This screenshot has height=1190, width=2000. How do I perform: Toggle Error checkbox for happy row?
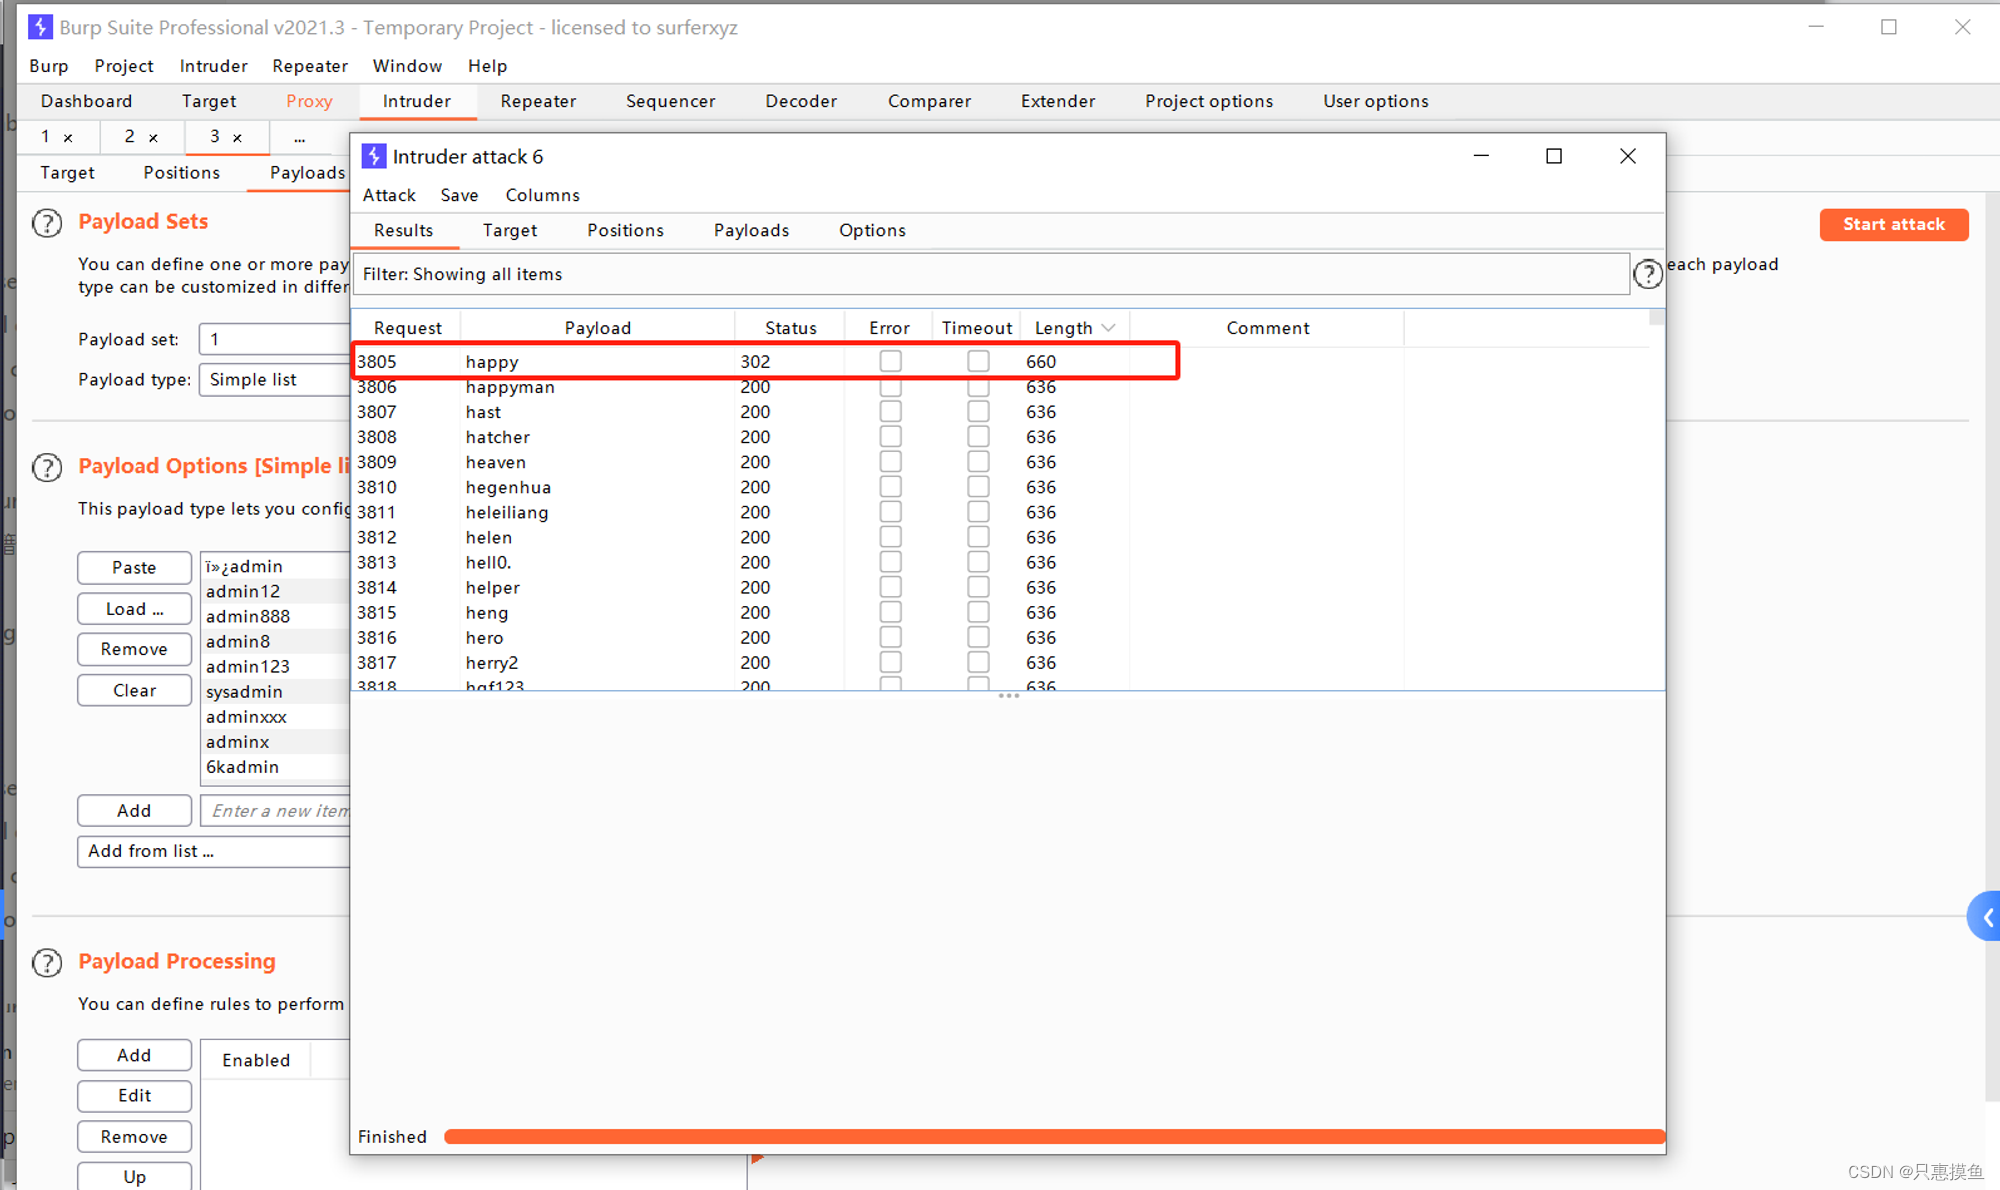pos(890,361)
